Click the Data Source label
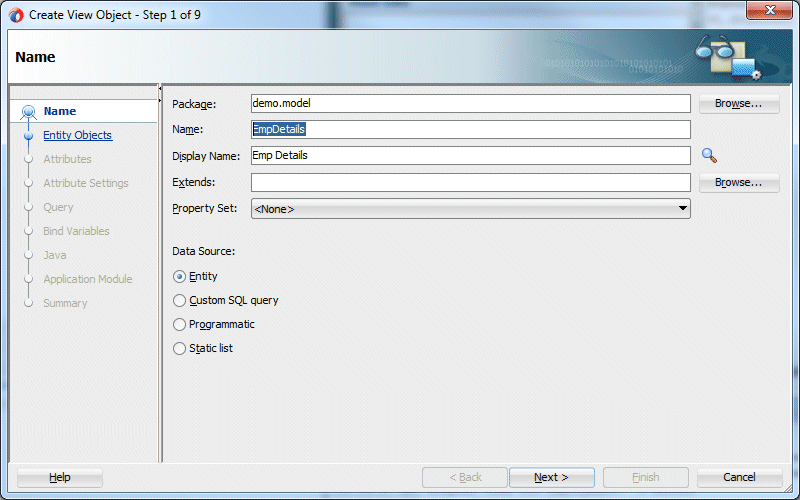Image resolution: width=800 pixels, height=500 pixels. [204, 252]
